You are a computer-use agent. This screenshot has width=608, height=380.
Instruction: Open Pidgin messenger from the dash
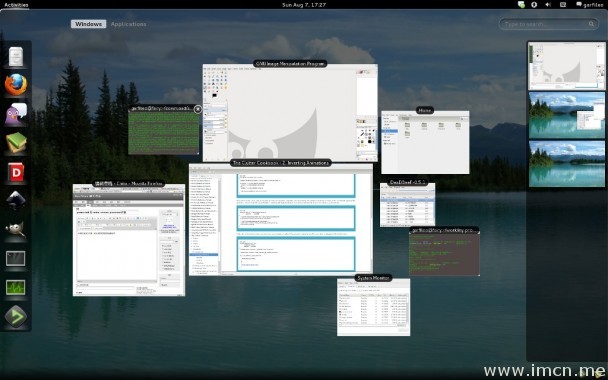coord(16,114)
